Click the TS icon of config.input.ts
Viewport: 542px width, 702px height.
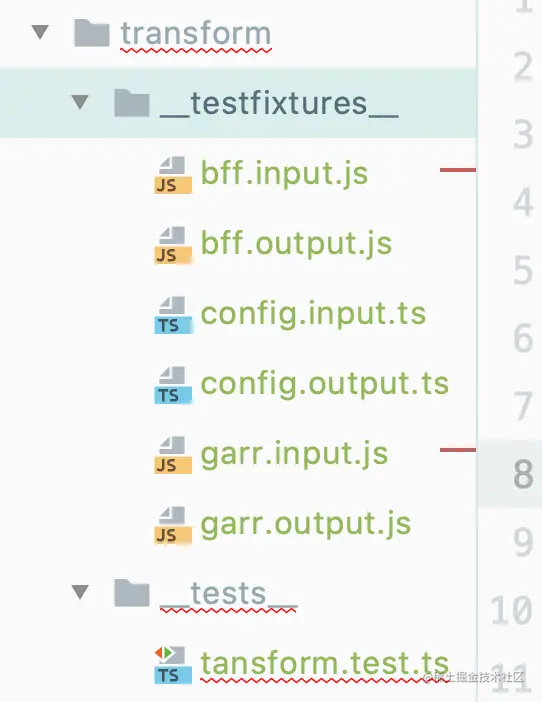coord(173,315)
